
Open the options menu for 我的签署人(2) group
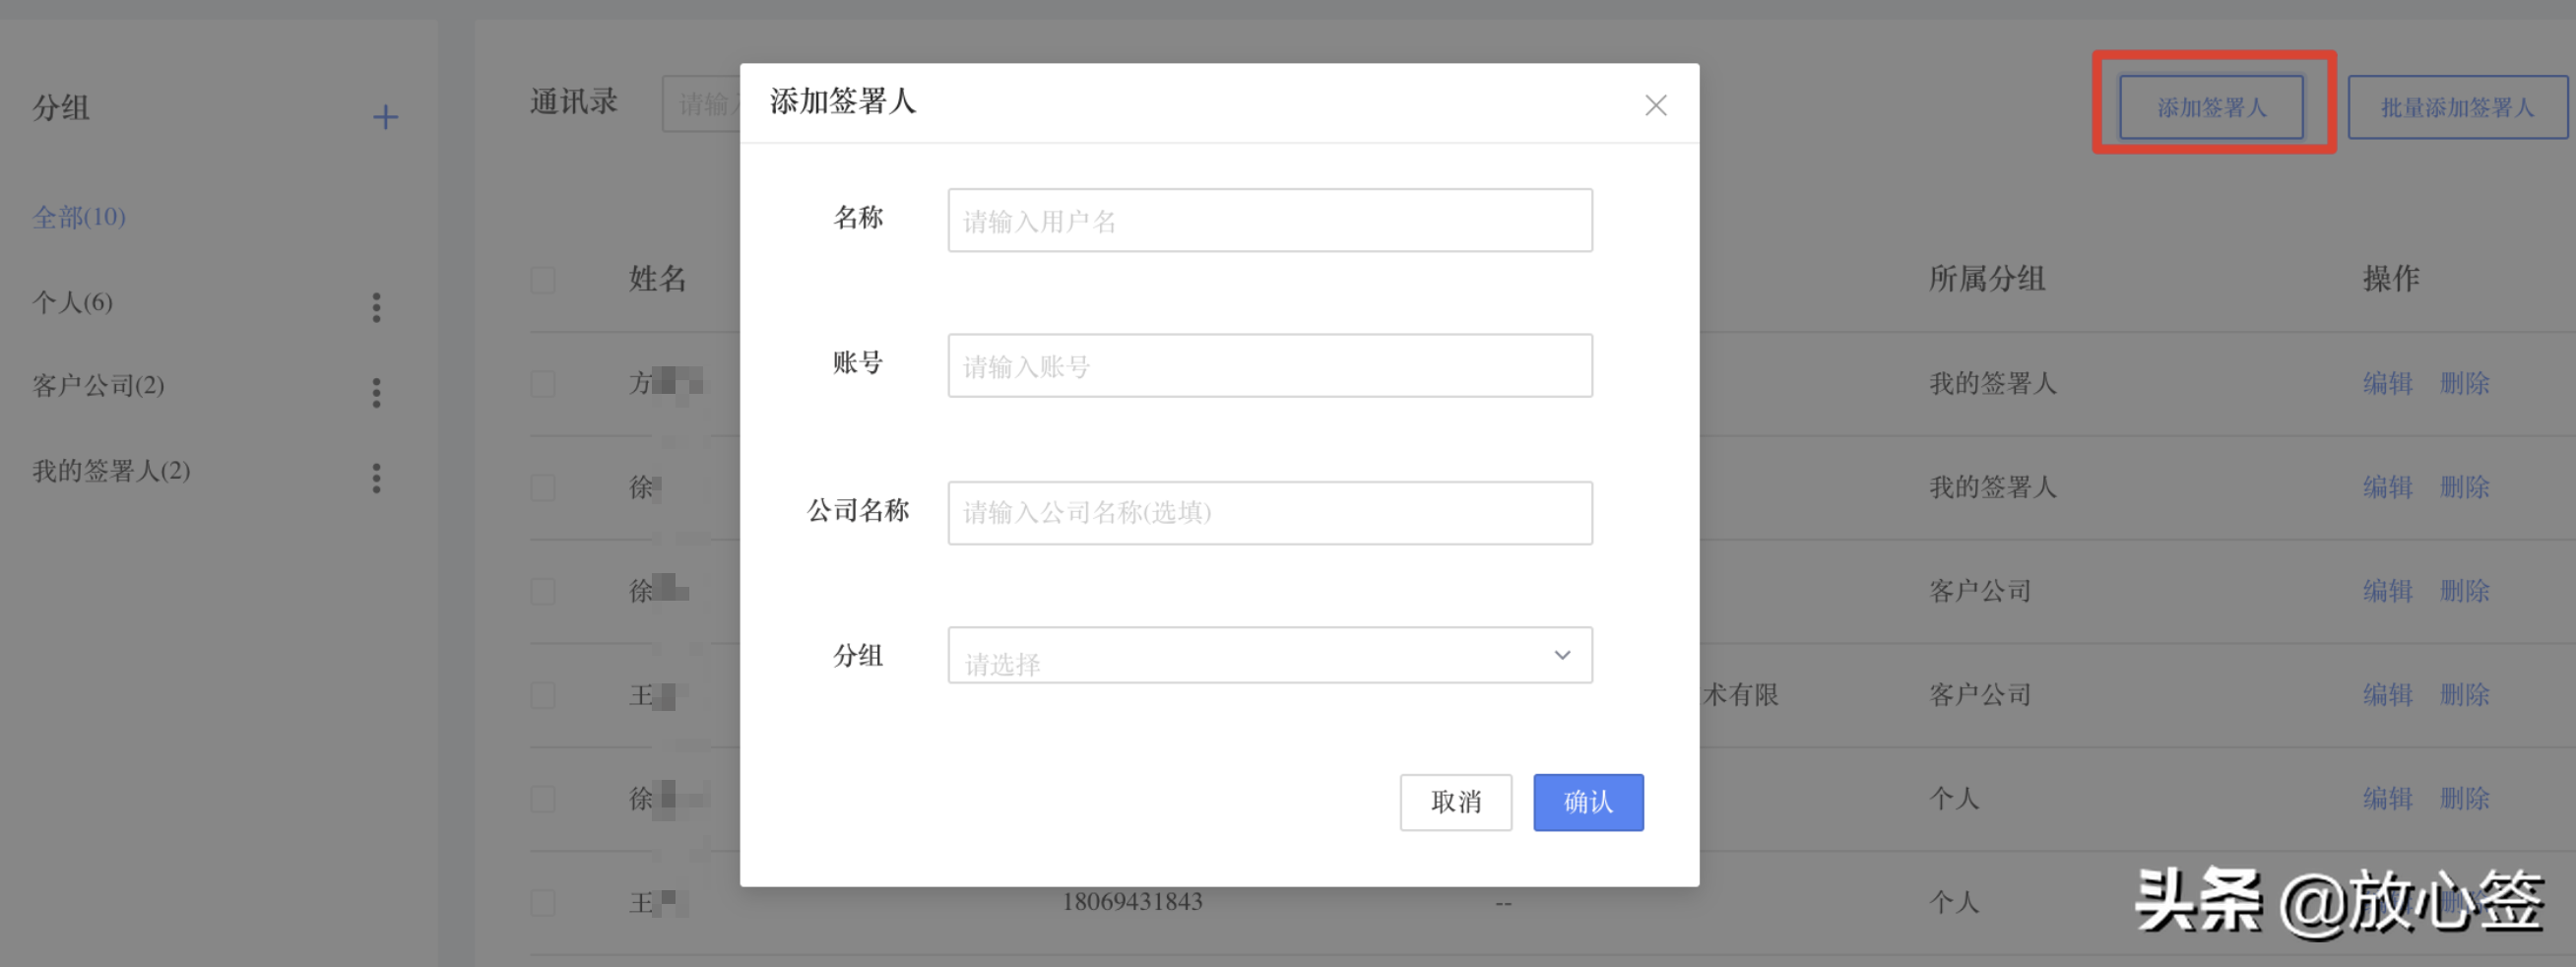(x=377, y=478)
